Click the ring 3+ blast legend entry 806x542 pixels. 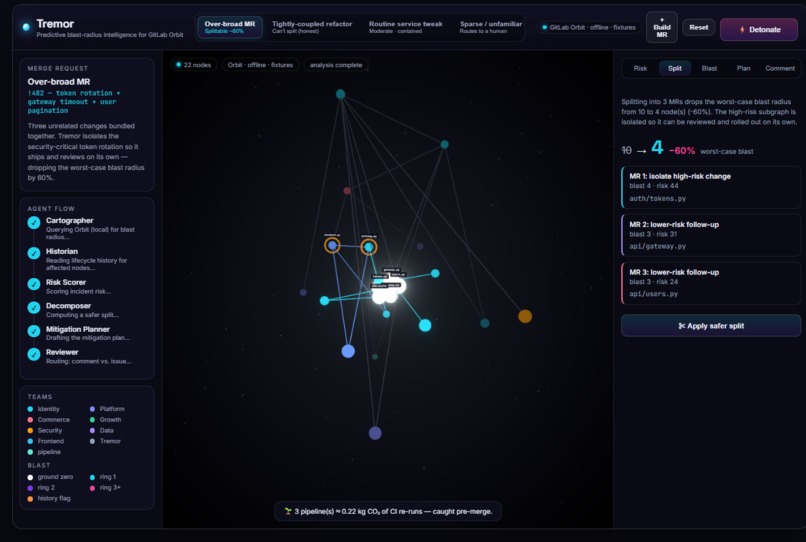point(105,487)
